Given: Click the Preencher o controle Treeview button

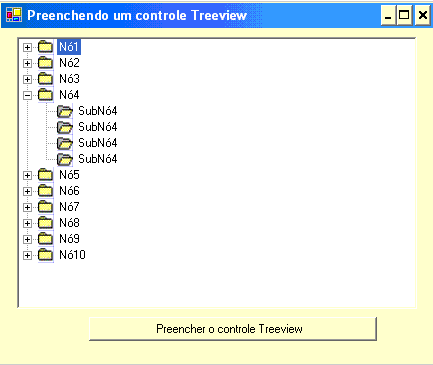Looking at the screenshot, I should pos(233,329).
